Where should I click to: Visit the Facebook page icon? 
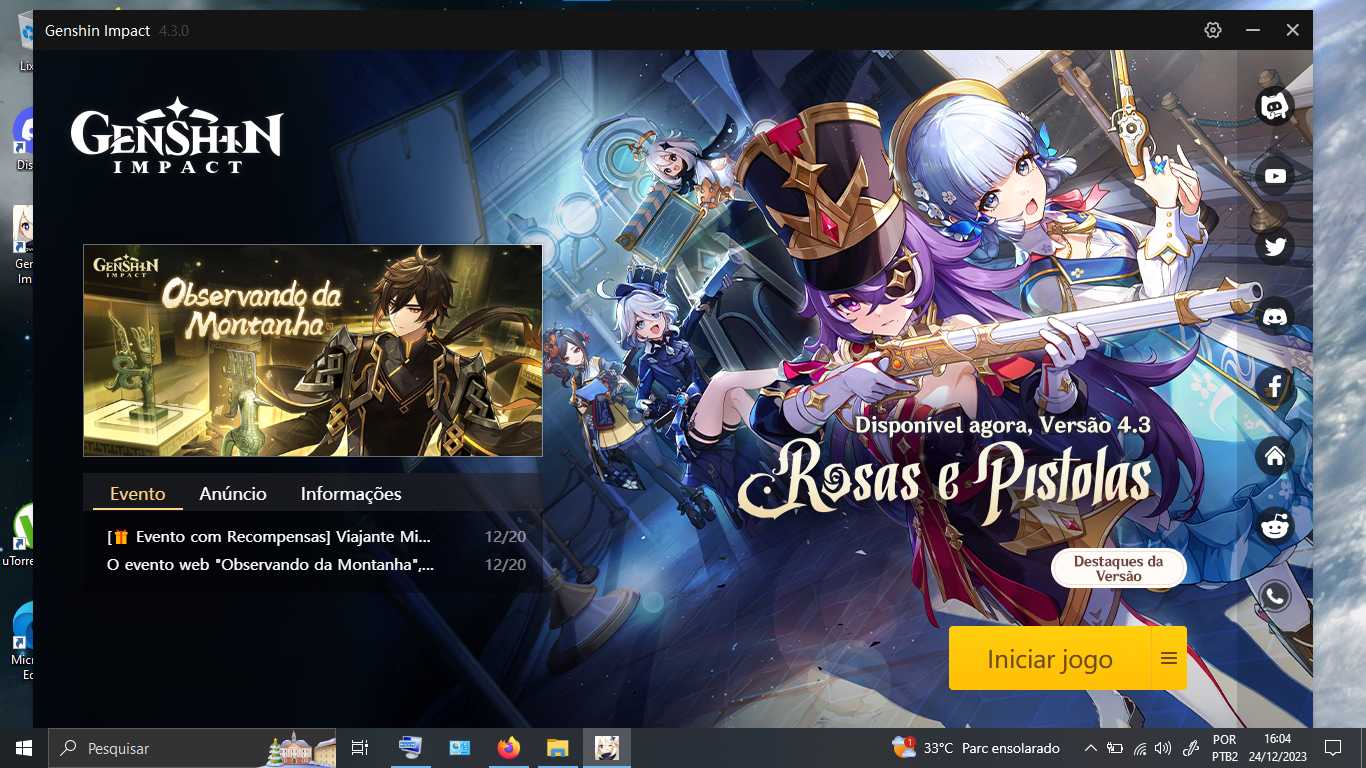tap(1275, 386)
